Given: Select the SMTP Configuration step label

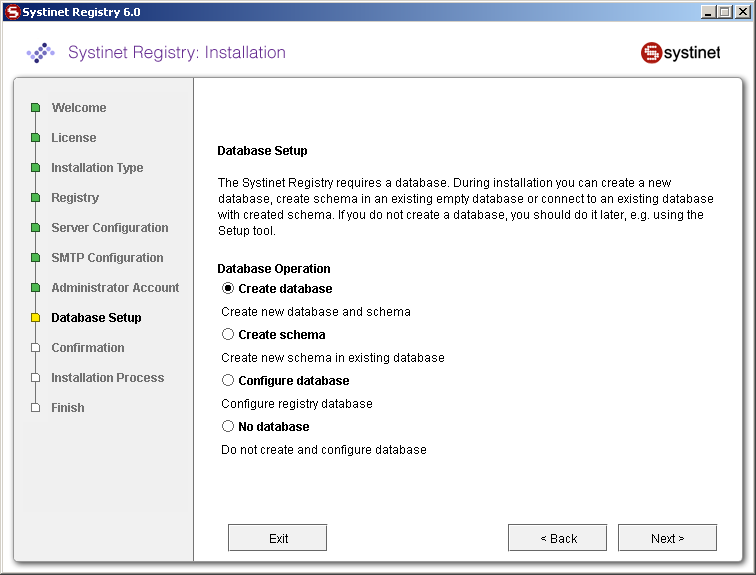Looking at the screenshot, I should (108, 257).
